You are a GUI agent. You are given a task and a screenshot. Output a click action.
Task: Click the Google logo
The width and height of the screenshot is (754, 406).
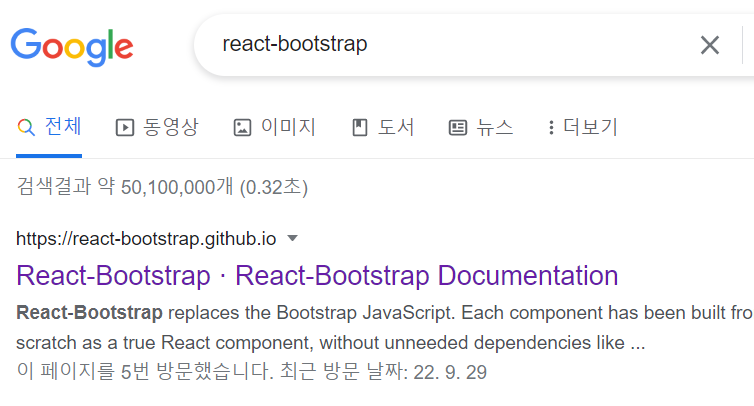pos(72,47)
